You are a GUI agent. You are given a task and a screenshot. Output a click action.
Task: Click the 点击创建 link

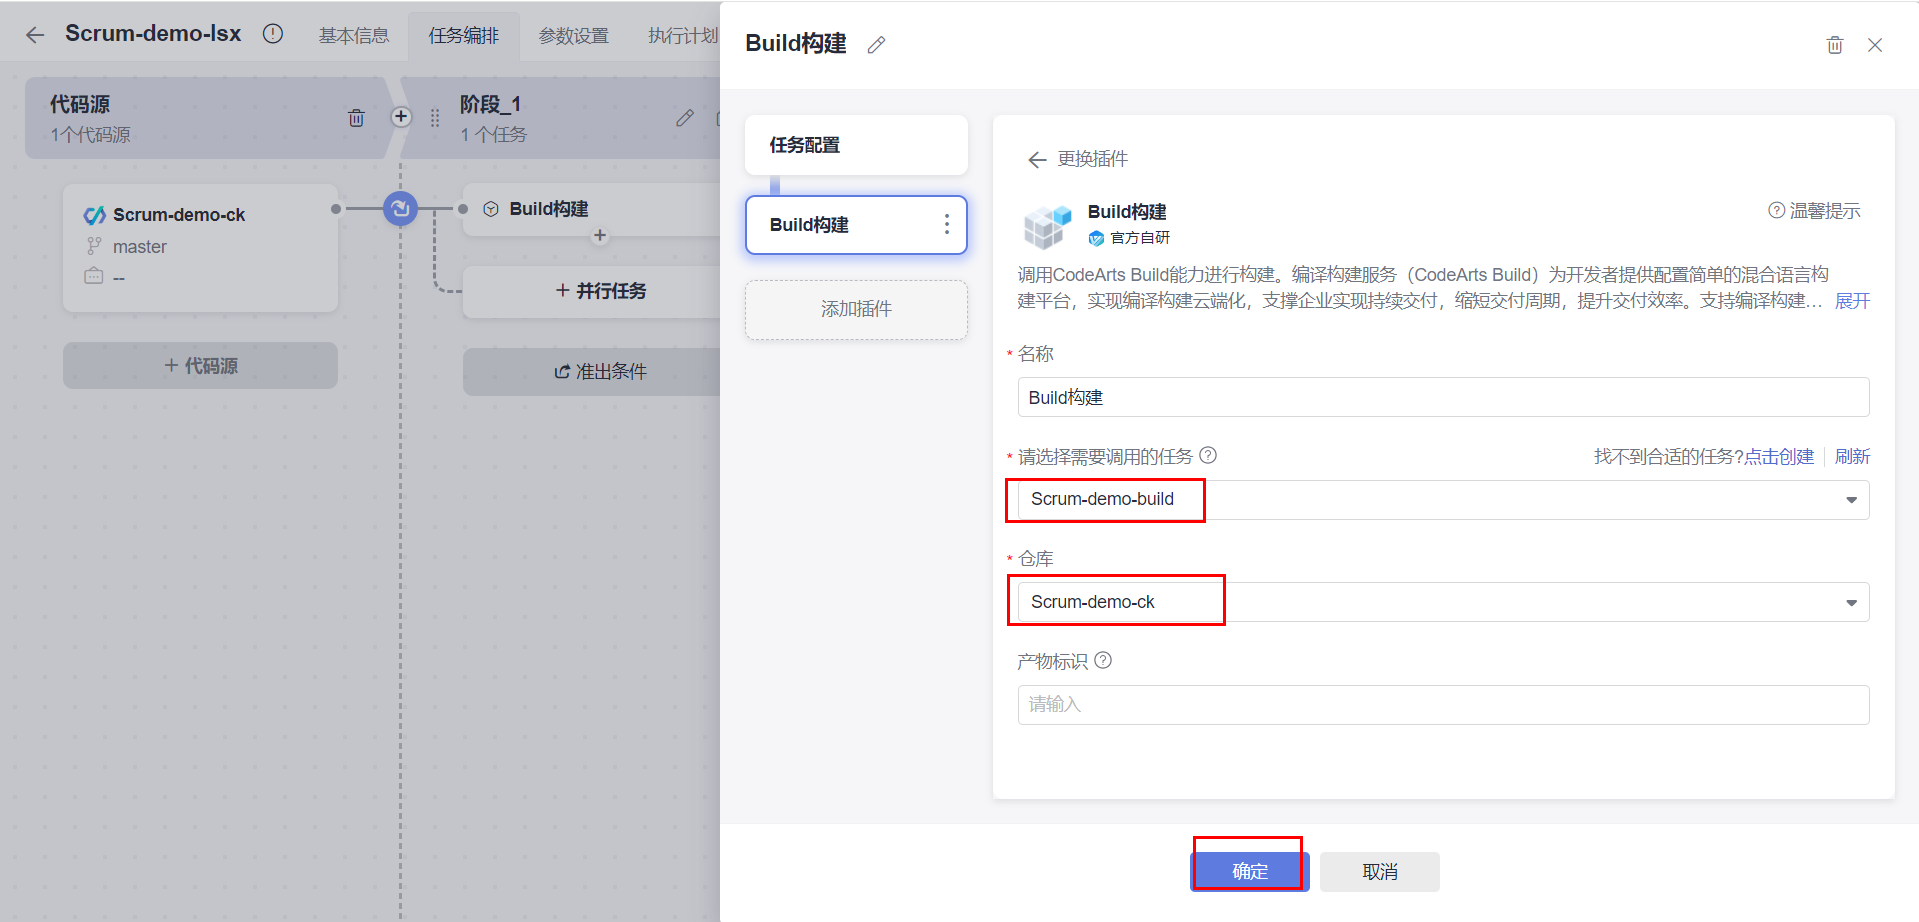1779,457
